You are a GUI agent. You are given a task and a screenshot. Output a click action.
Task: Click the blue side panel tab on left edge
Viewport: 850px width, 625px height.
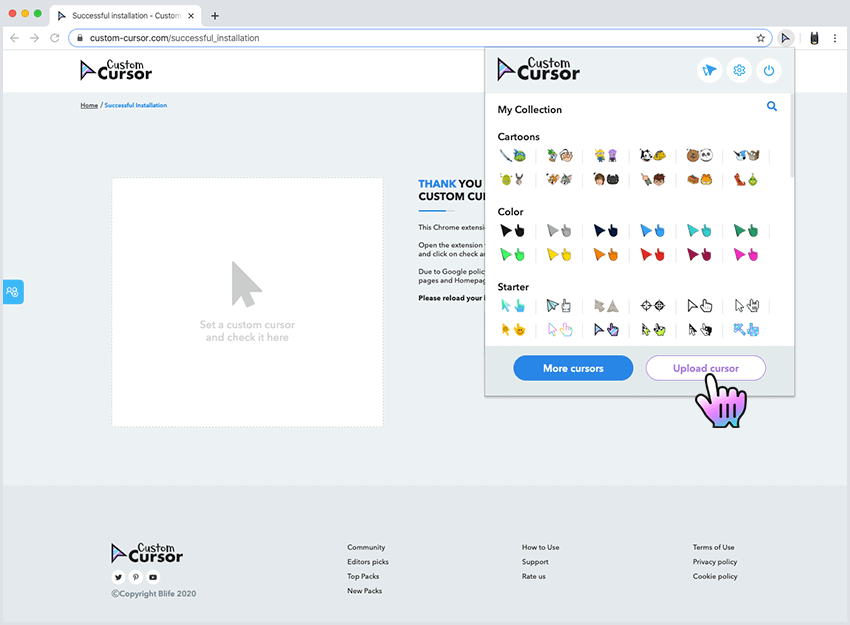pyautogui.click(x=12, y=291)
